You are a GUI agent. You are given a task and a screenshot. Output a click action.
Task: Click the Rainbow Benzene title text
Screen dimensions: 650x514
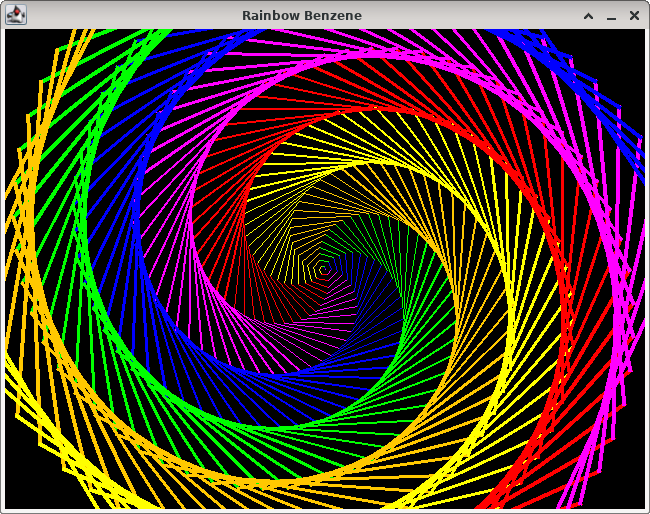[x=302, y=15]
